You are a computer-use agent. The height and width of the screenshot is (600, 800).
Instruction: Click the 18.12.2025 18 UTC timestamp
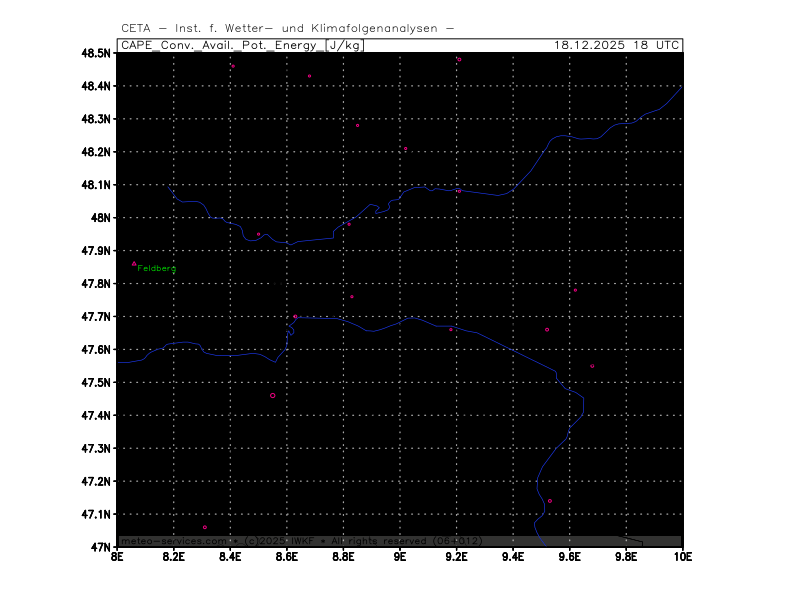click(617, 45)
